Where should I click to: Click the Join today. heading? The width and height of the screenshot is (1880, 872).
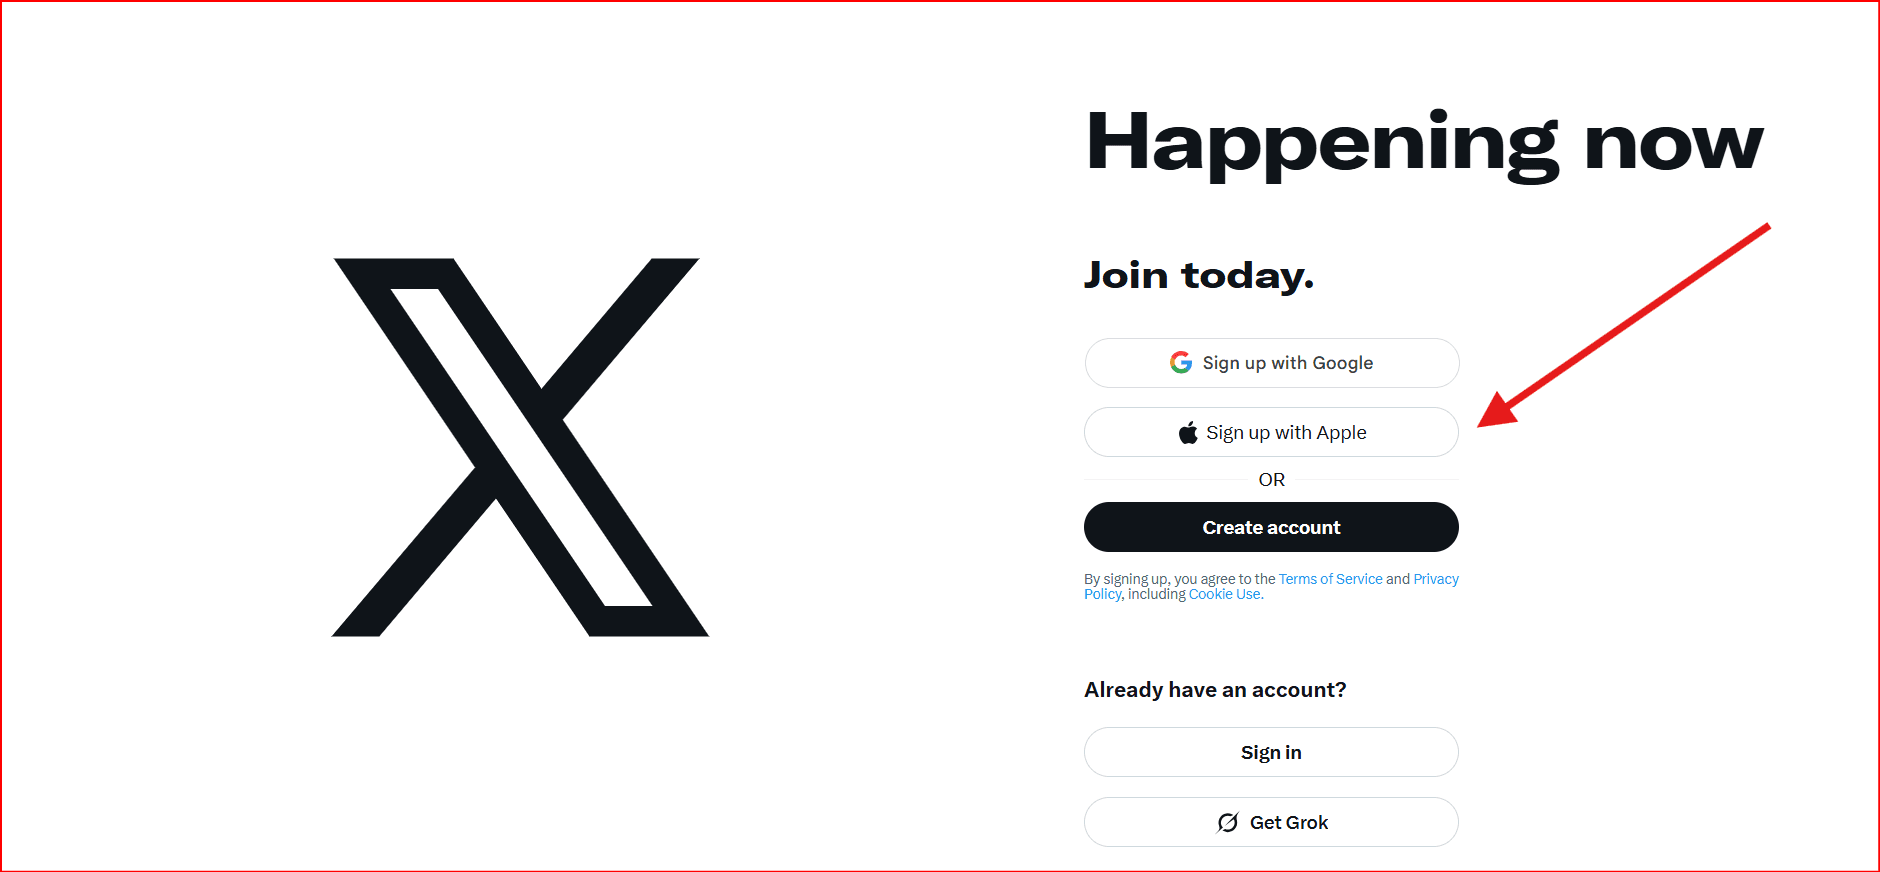[1199, 275]
